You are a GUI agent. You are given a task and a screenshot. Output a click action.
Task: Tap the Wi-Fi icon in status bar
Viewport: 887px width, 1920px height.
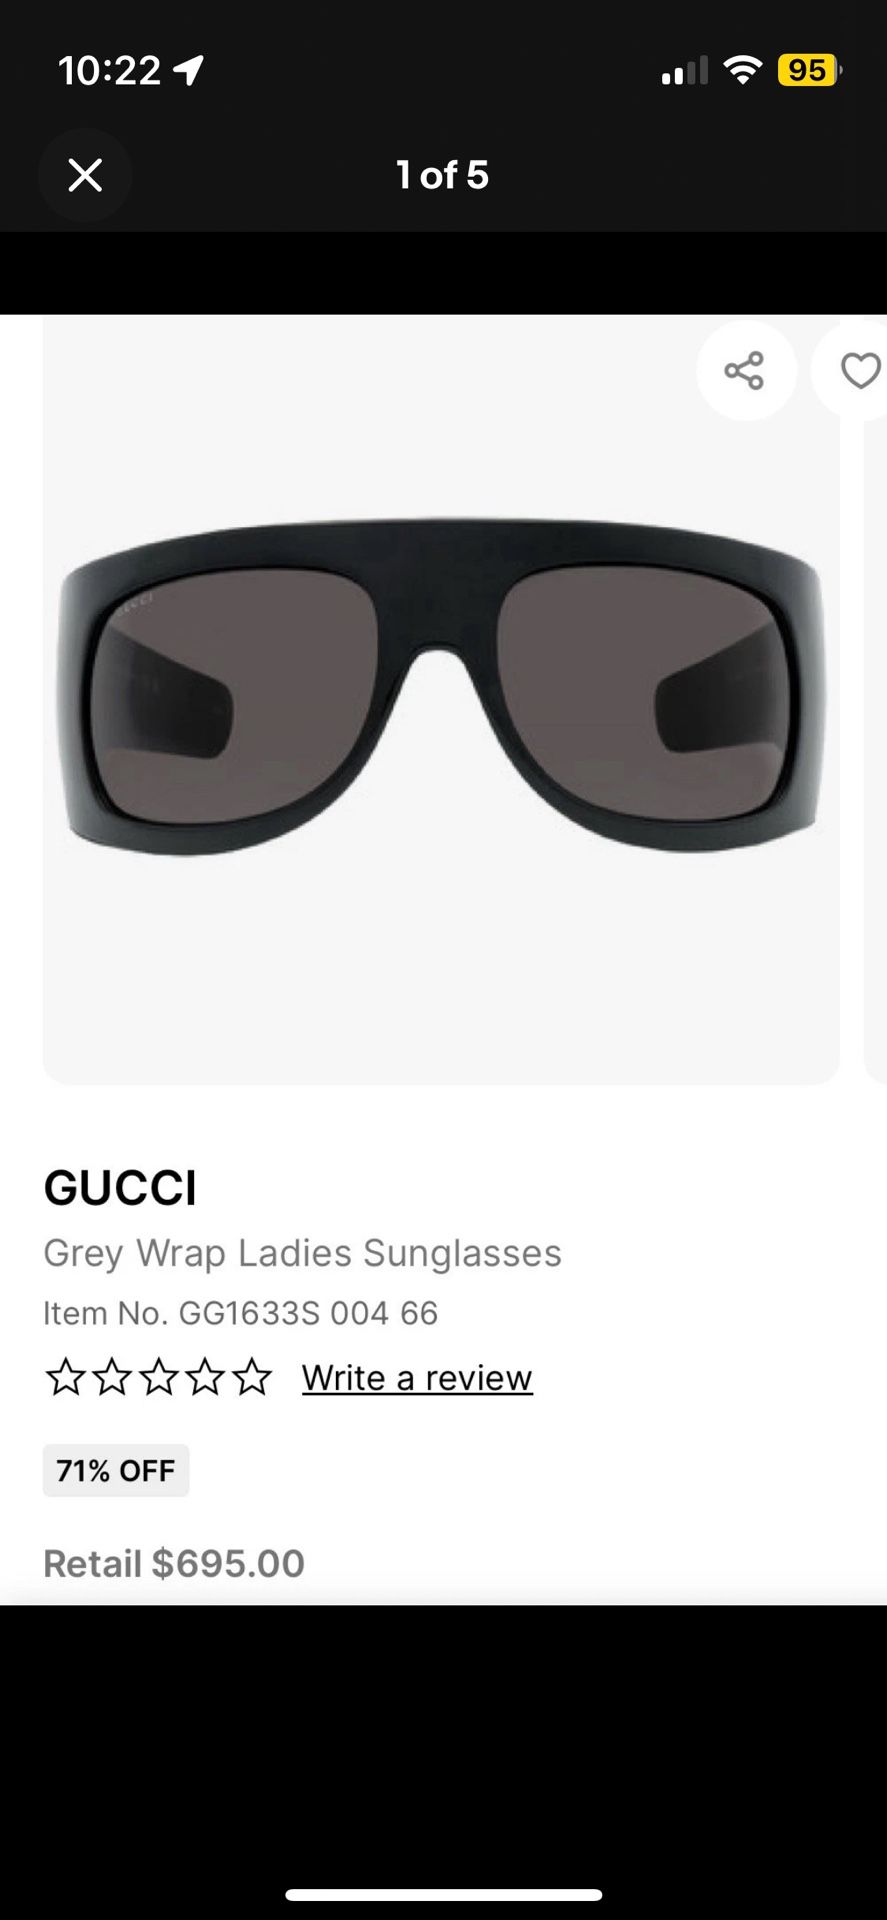pyautogui.click(x=742, y=70)
